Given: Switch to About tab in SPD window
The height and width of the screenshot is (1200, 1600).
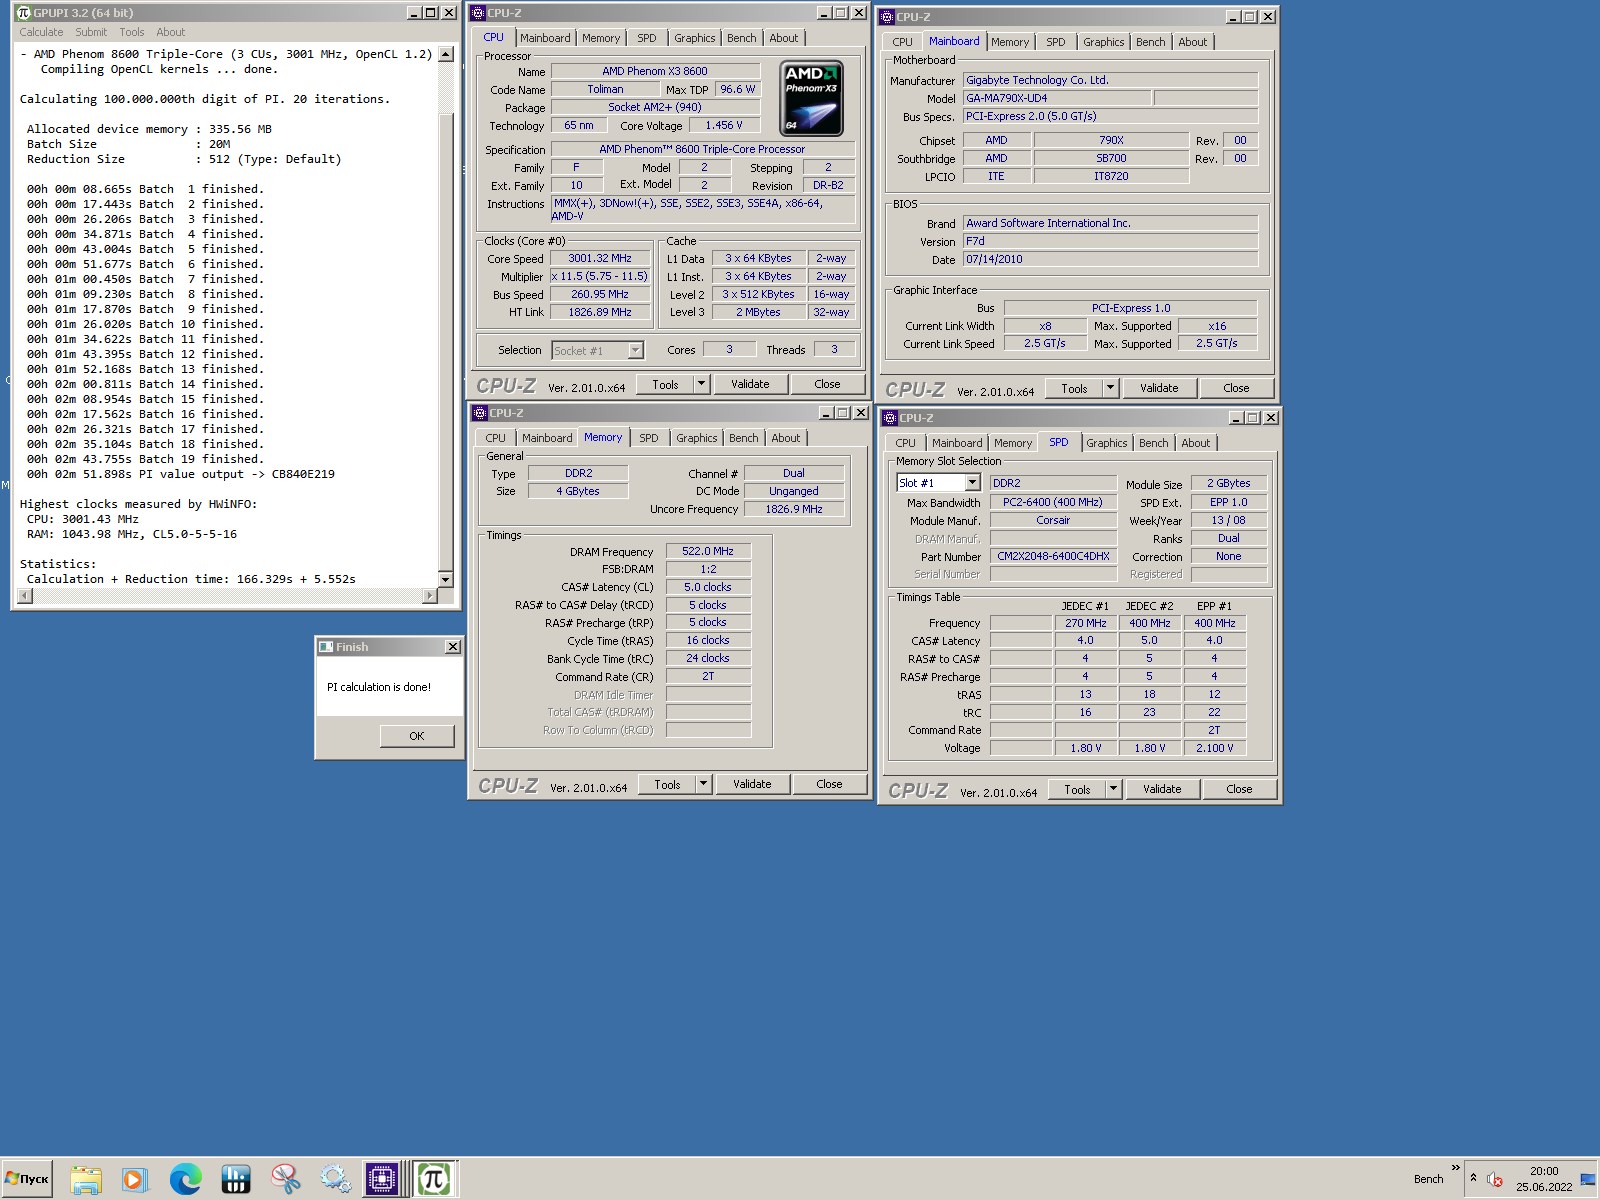Looking at the screenshot, I should [1196, 443].
